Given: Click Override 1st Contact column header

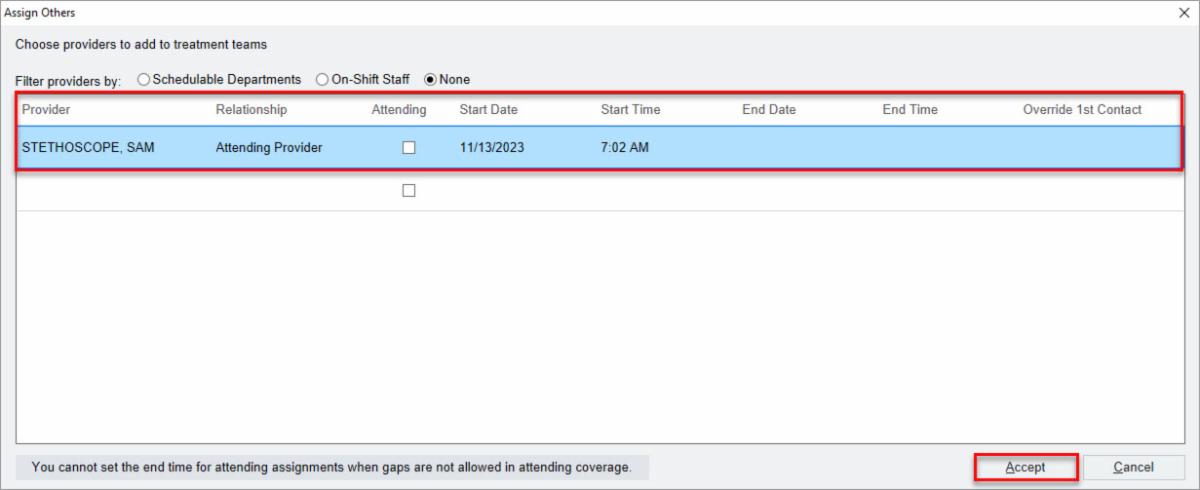Looking at the screenshot, I should [1082, 109].
